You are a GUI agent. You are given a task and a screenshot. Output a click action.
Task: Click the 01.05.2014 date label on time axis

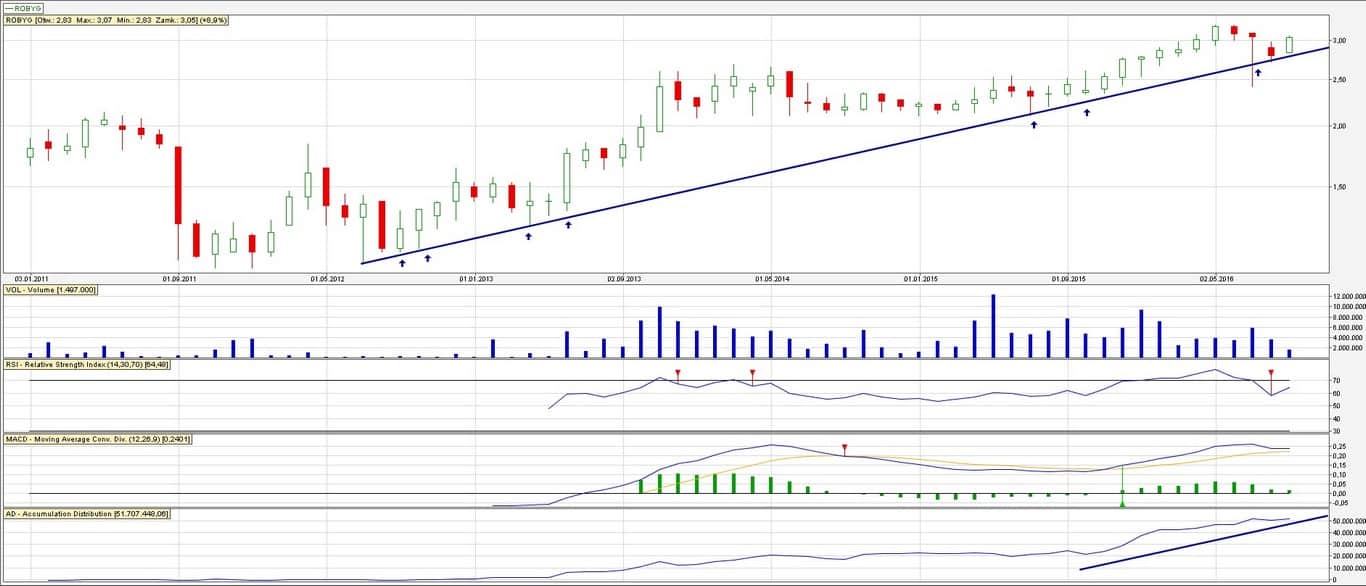tap(772, 278)
